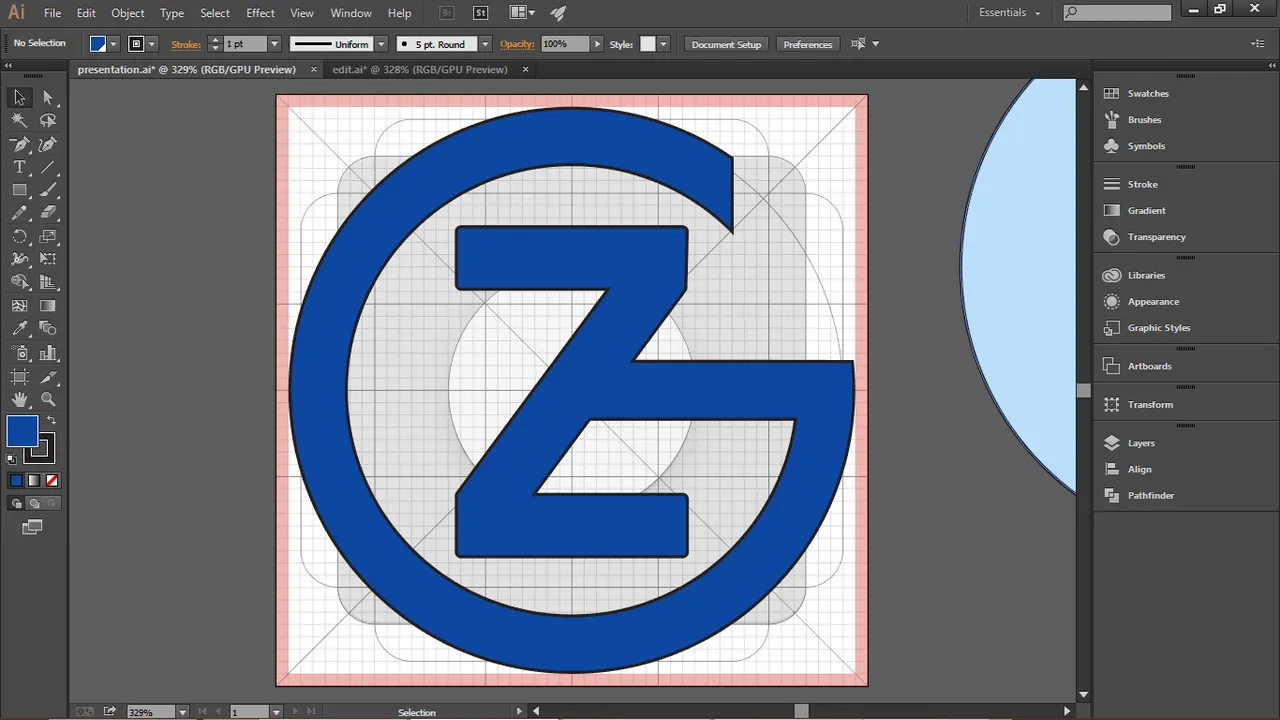
Task: Select the Free Transform tool
Action: pyautogui.click(x=48, y=260)
